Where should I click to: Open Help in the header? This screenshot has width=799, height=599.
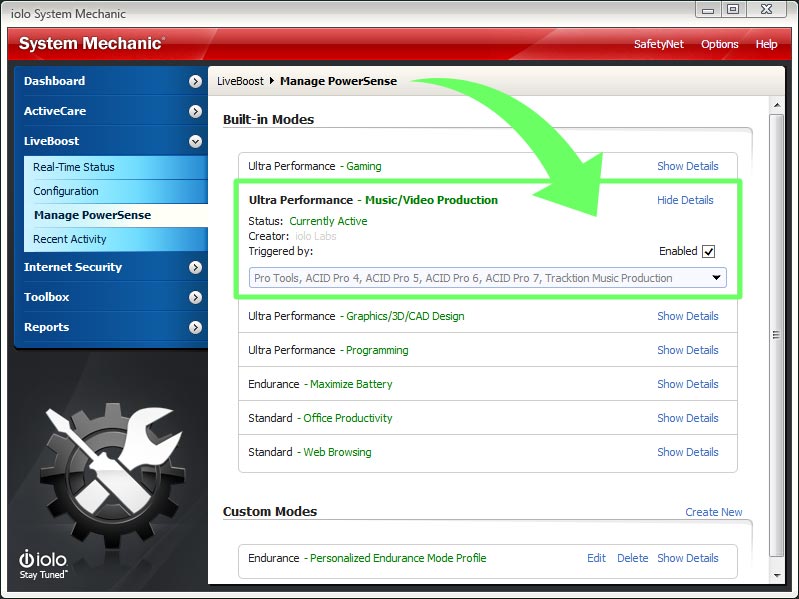click(x=766, y=44)
